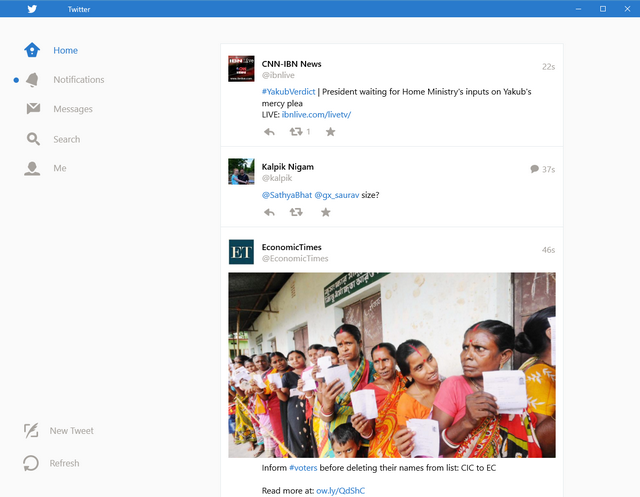Image resolution: width=640 pixels, height=497 pixels.
Task: Click the 46s timestamp
Action: 549,250
